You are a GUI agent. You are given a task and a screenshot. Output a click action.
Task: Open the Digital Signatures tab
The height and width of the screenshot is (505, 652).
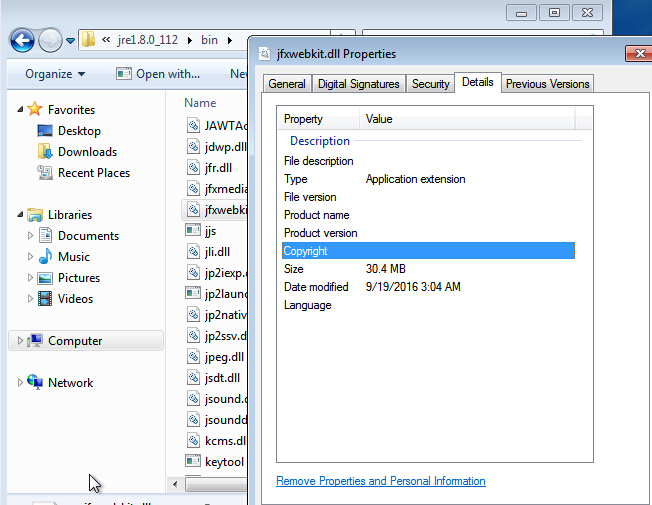pos(359,84)
